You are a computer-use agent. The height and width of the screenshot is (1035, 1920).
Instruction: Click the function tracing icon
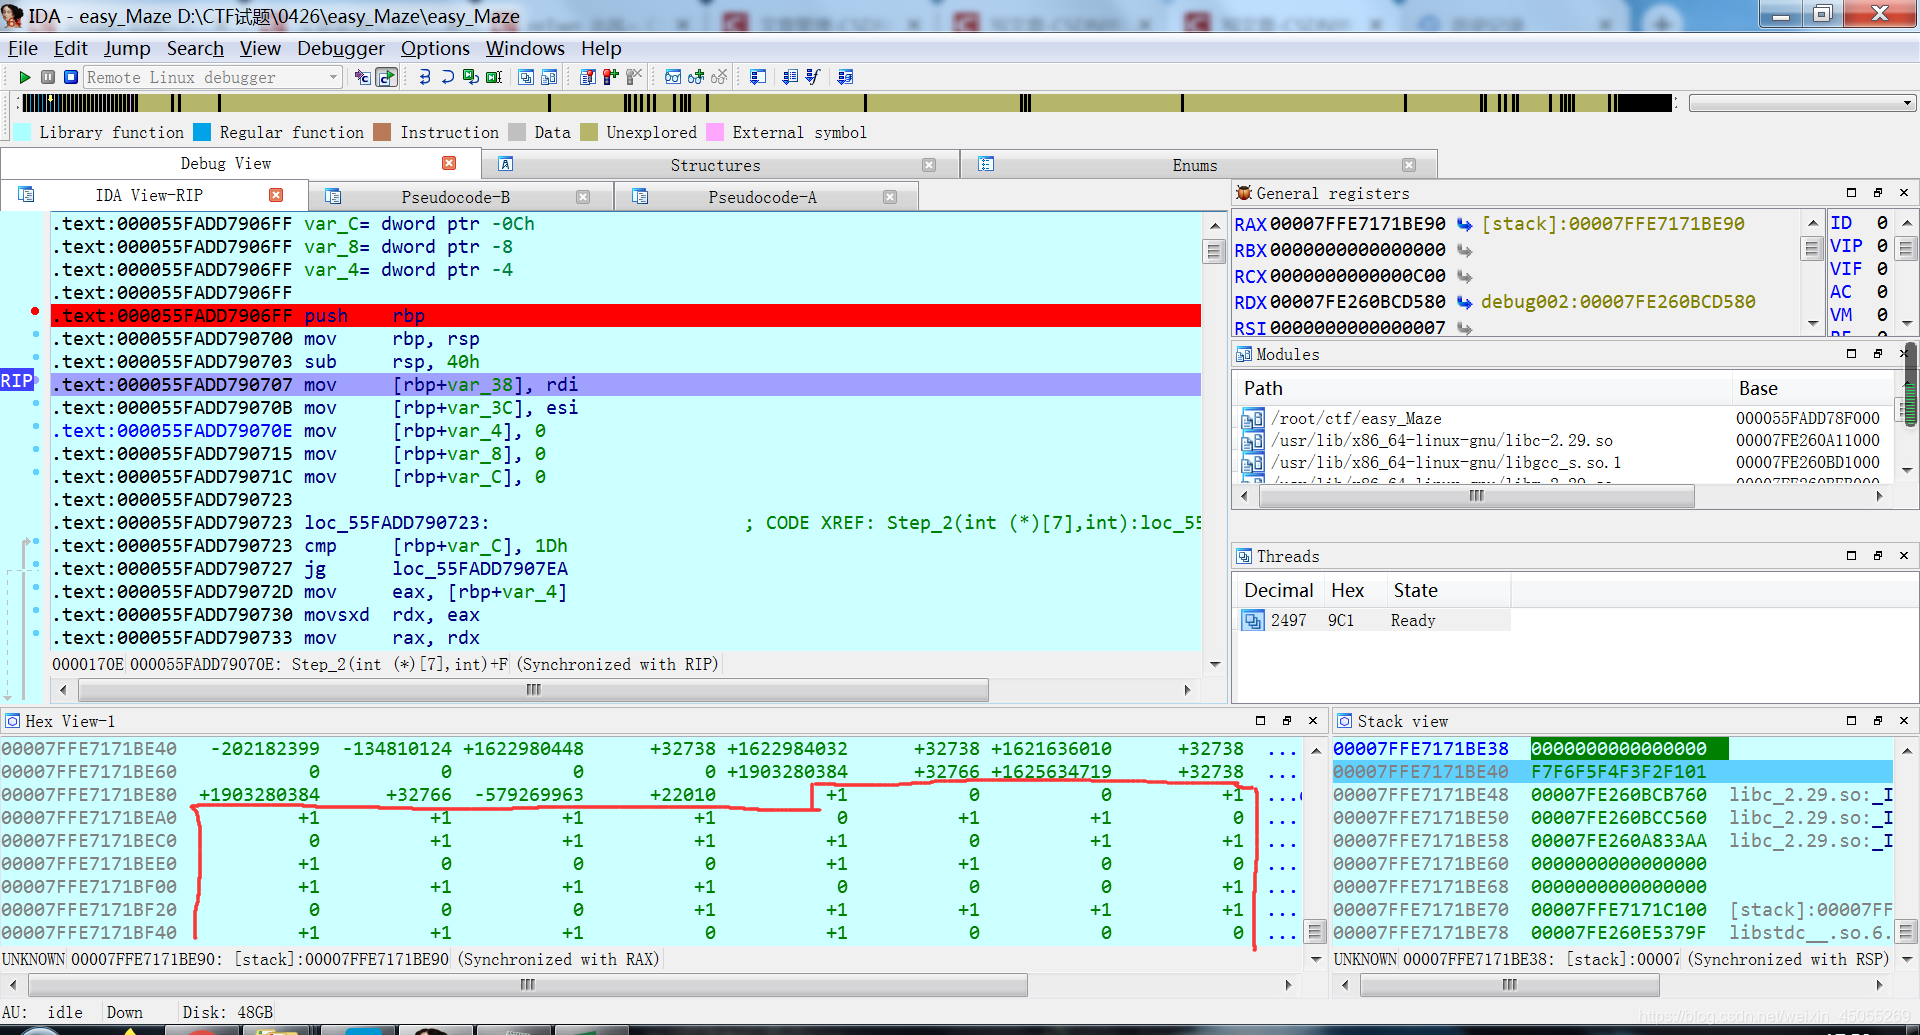click(812, 77)
